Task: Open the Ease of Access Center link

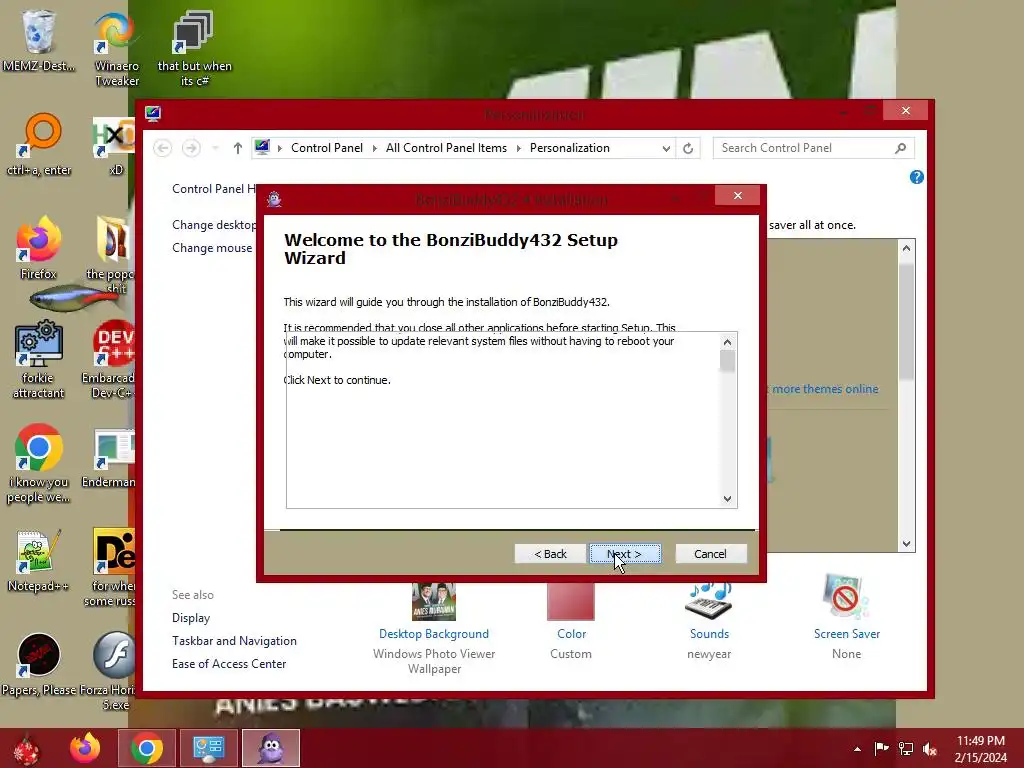Action: [x=229, y=664]
